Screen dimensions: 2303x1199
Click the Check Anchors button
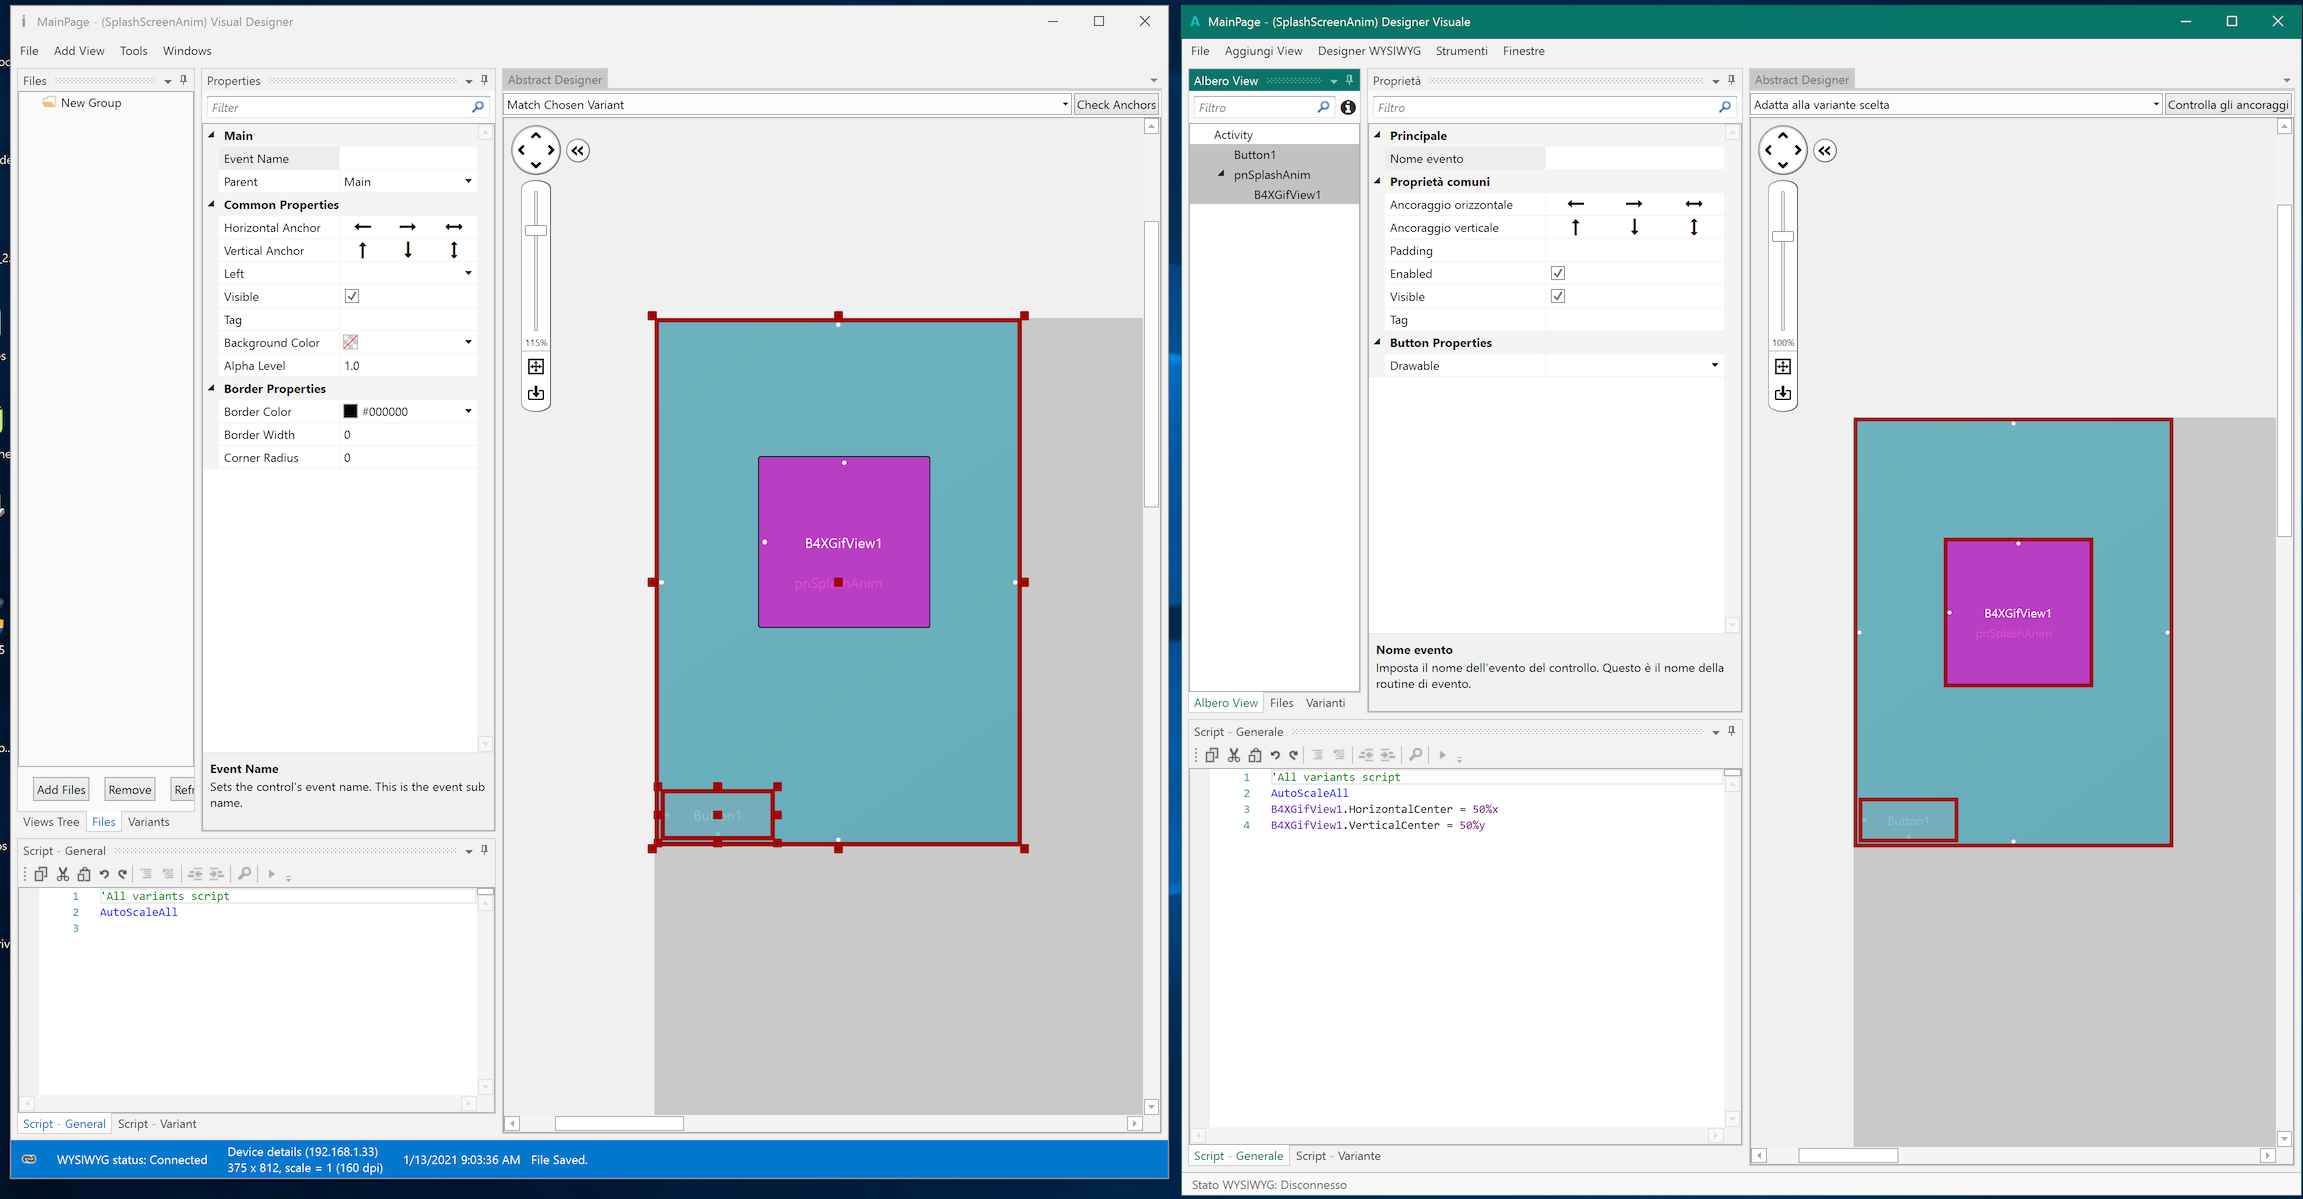1116,105
